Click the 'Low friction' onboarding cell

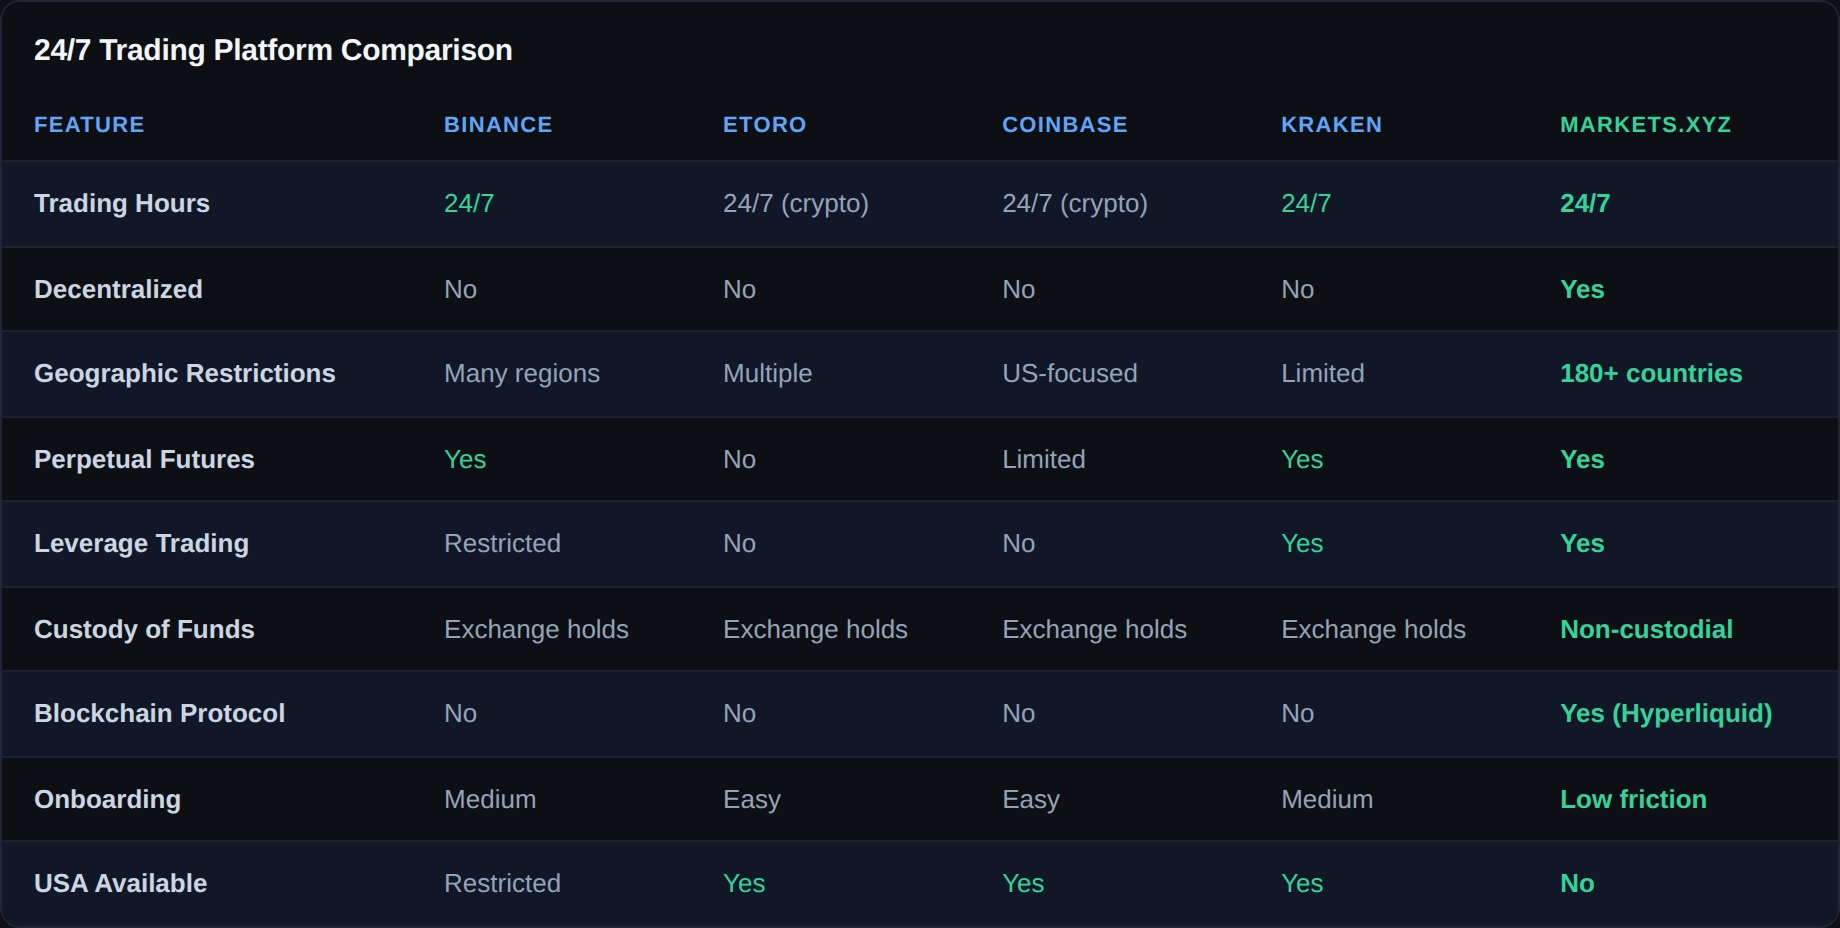tap(1633, 799)
